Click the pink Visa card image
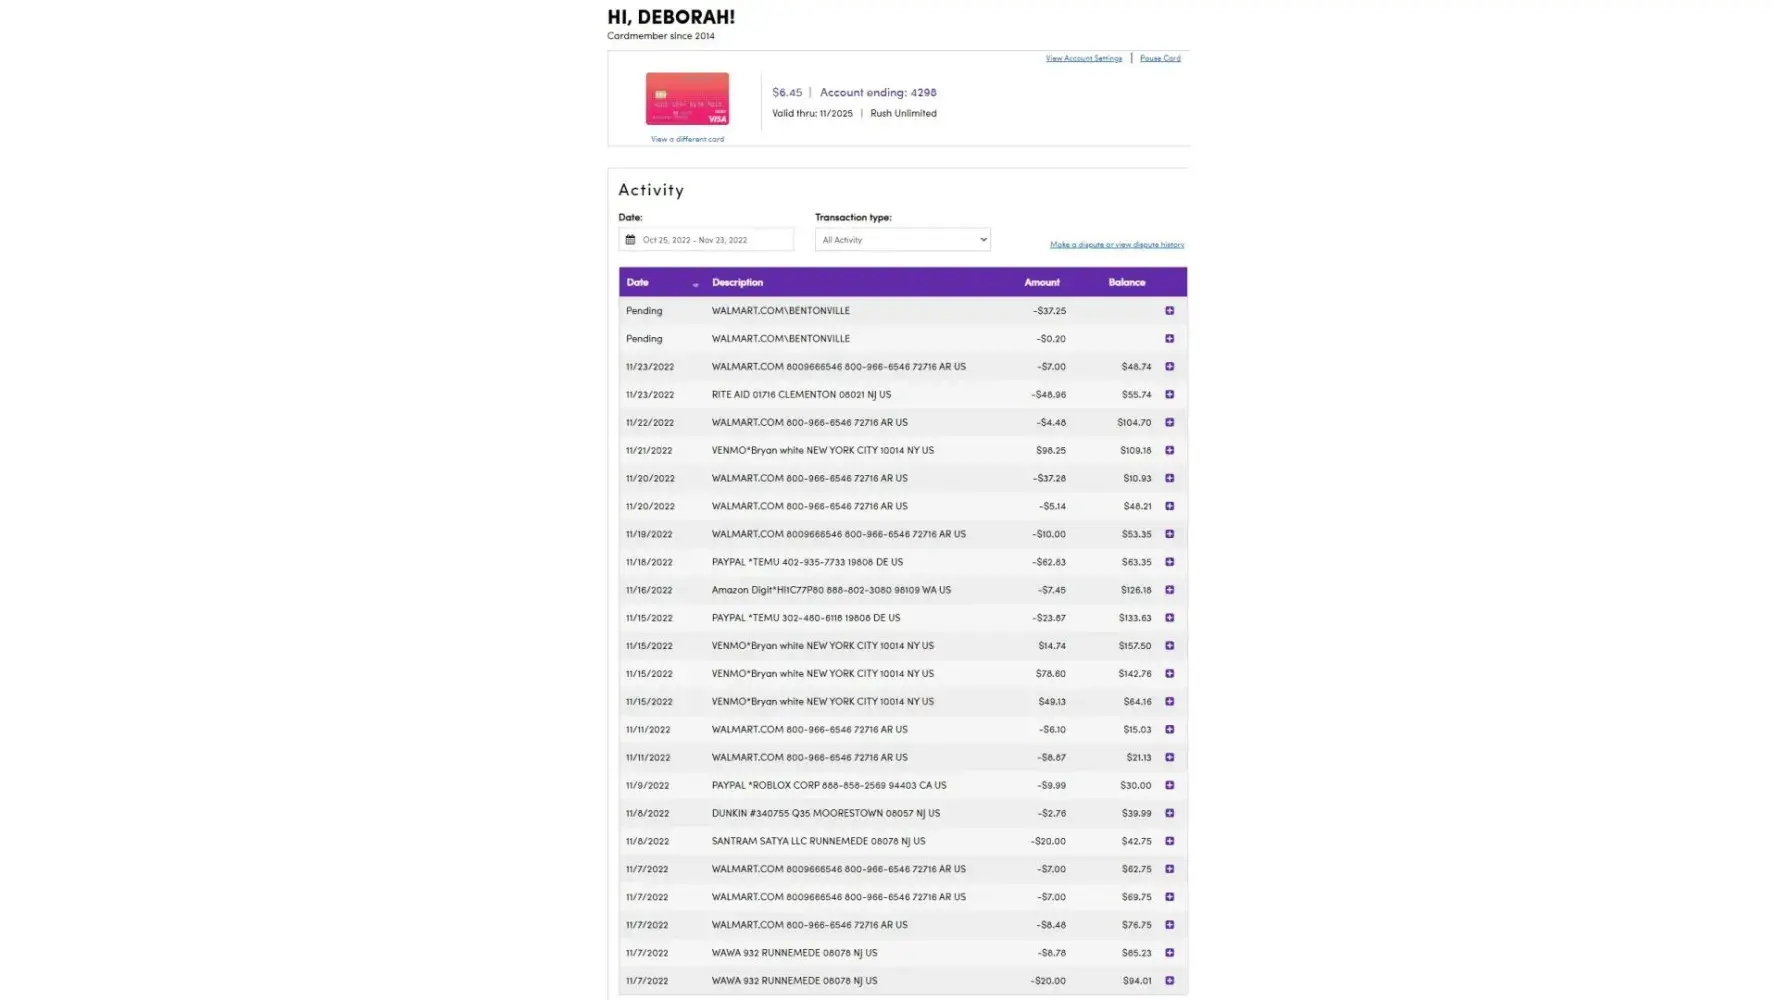The image size is (1778, 1000). point(687,99)
